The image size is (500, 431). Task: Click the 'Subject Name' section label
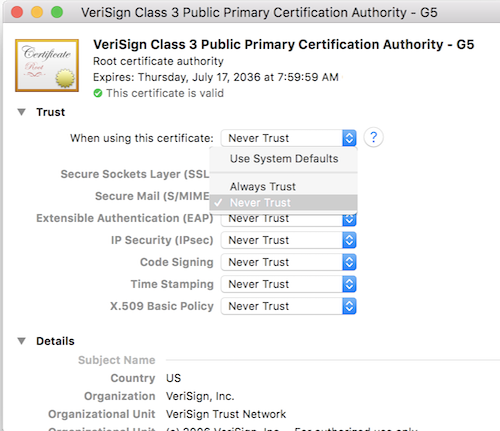pos(117,360)
